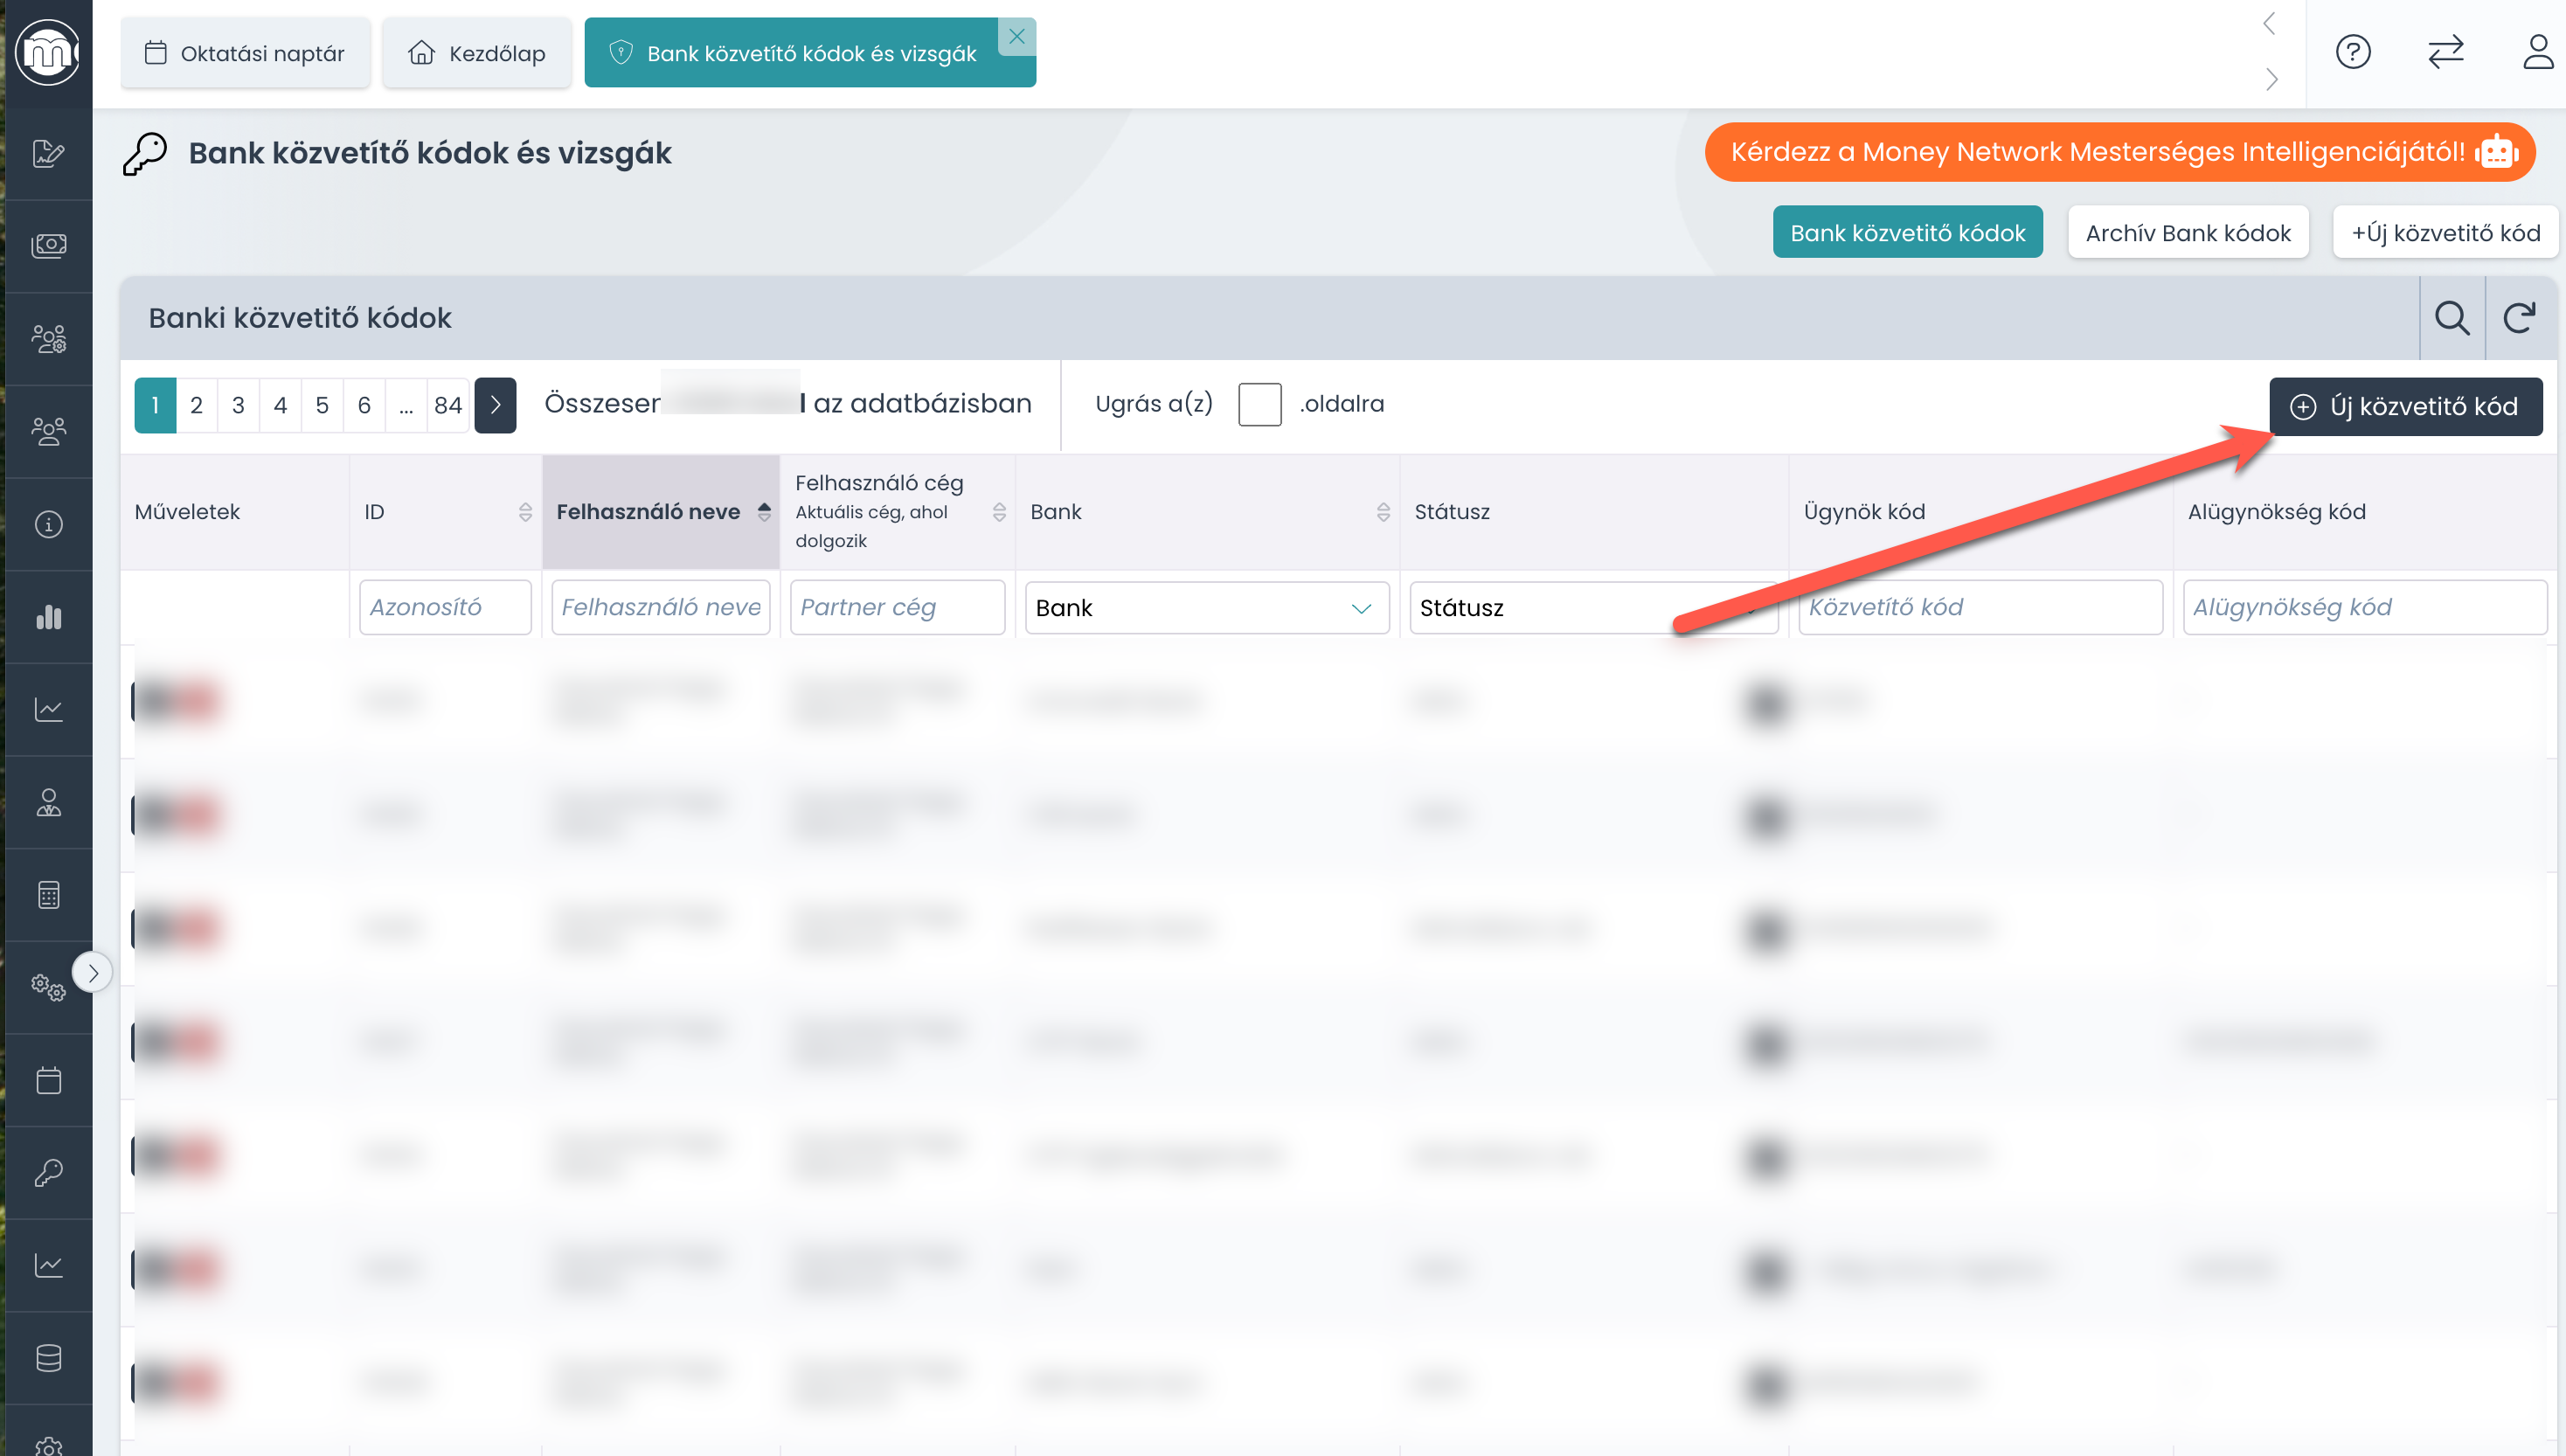Click the money banknote sidebar icon
This screenshot has width=2566, height=1456.
click(48, 246)
